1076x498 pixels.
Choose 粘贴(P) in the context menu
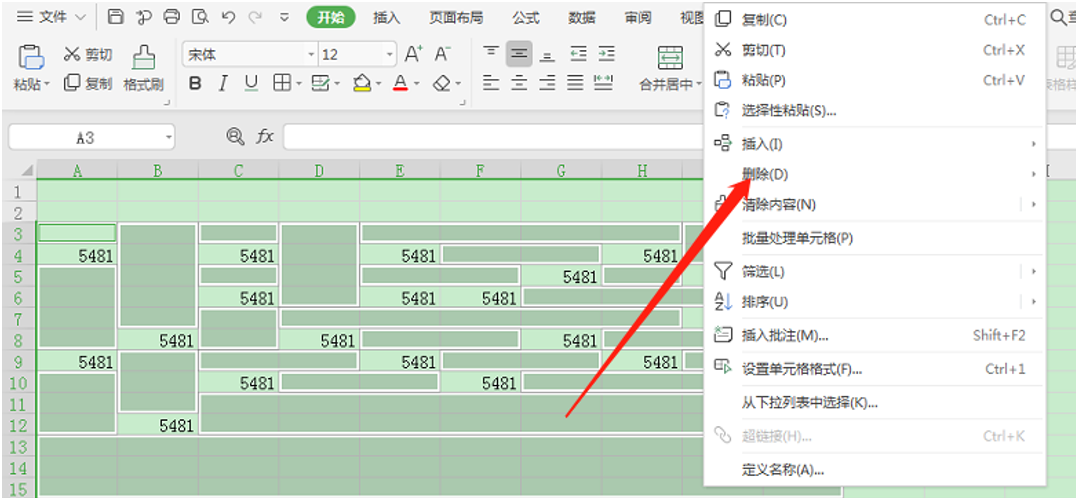pos(875,80)
